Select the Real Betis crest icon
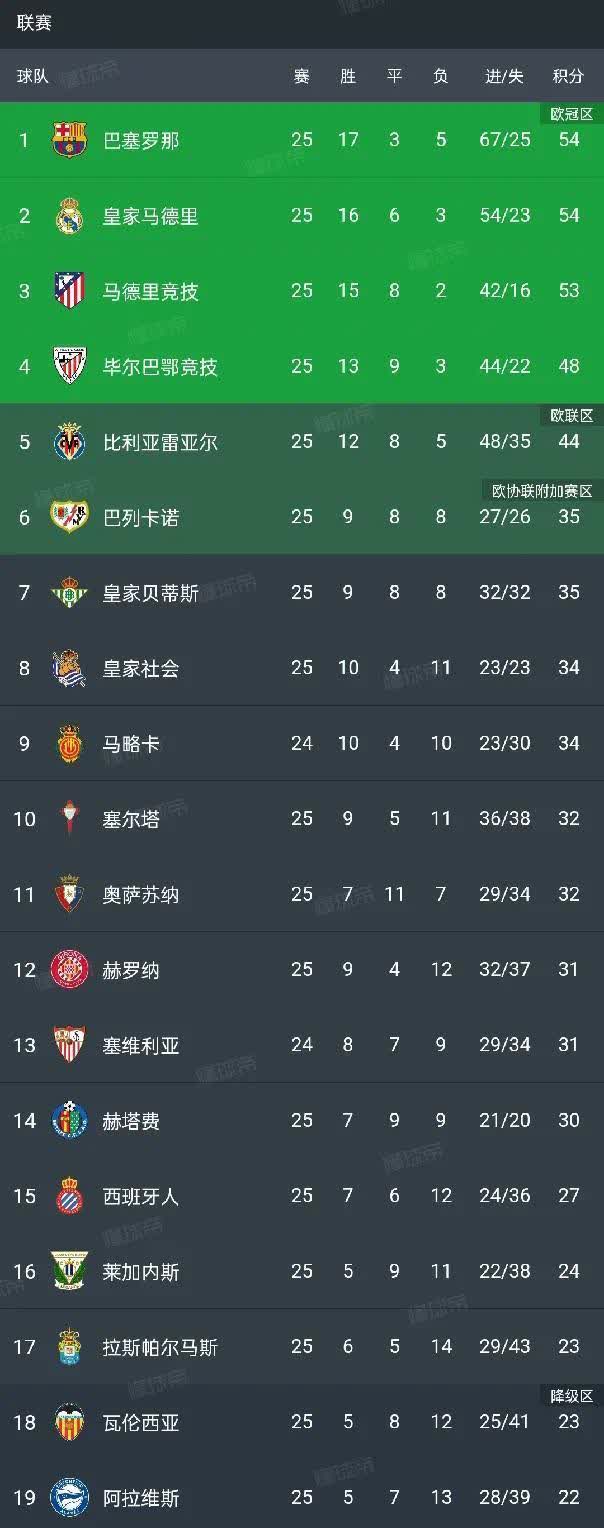Image resolution: width=604 pixels, height=1528 pixels. tap(70, 593)
